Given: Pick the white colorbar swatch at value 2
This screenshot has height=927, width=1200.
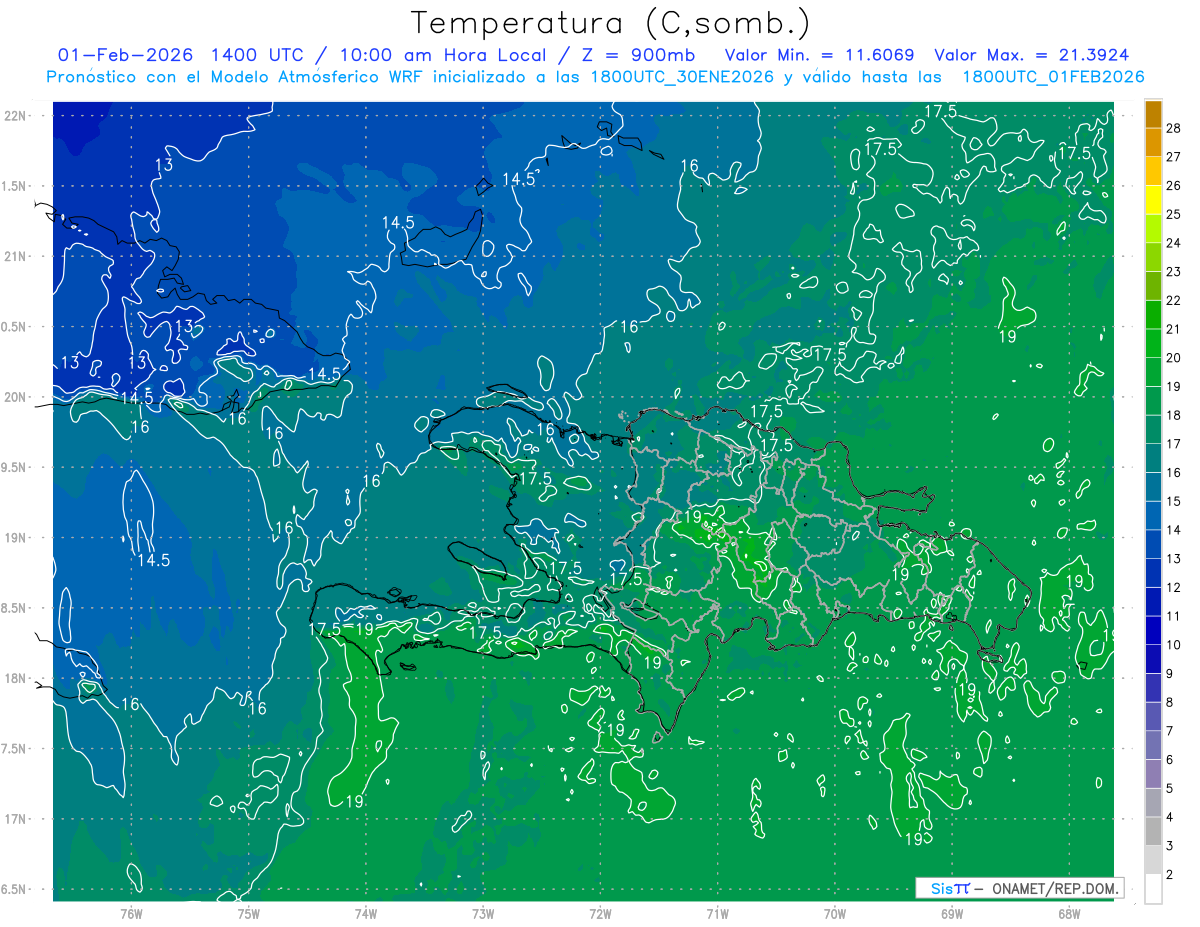Looking at the screenshot, I should click(1153, 888).
